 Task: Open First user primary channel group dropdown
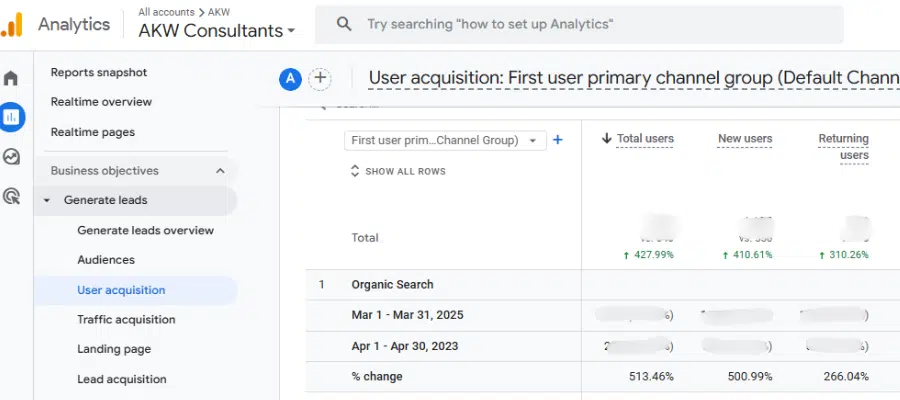pos(445,141)
